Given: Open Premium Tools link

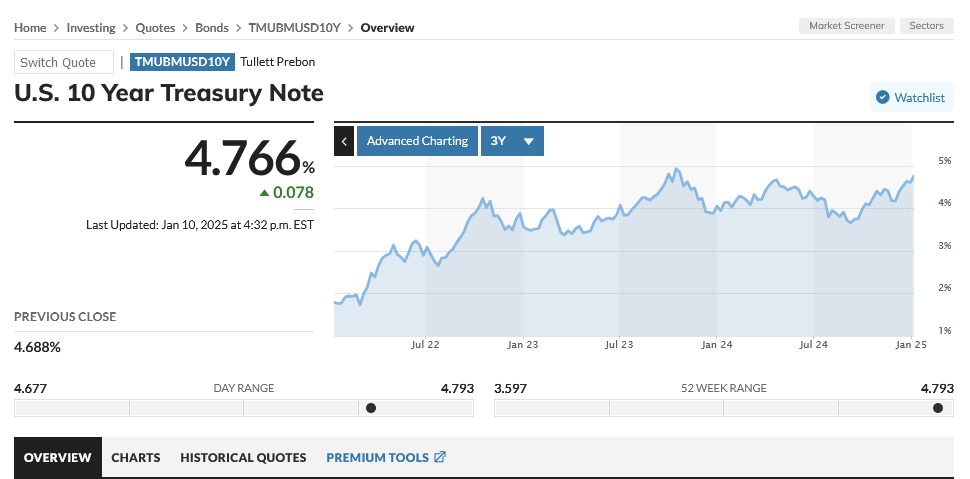Looking at the screenshot, I should [x=377, y=457].
